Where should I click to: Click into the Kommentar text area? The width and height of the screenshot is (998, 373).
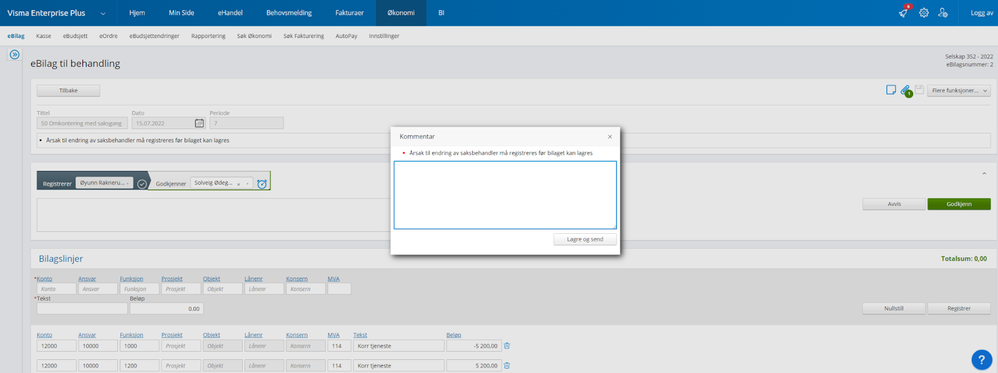coord(505,195)
